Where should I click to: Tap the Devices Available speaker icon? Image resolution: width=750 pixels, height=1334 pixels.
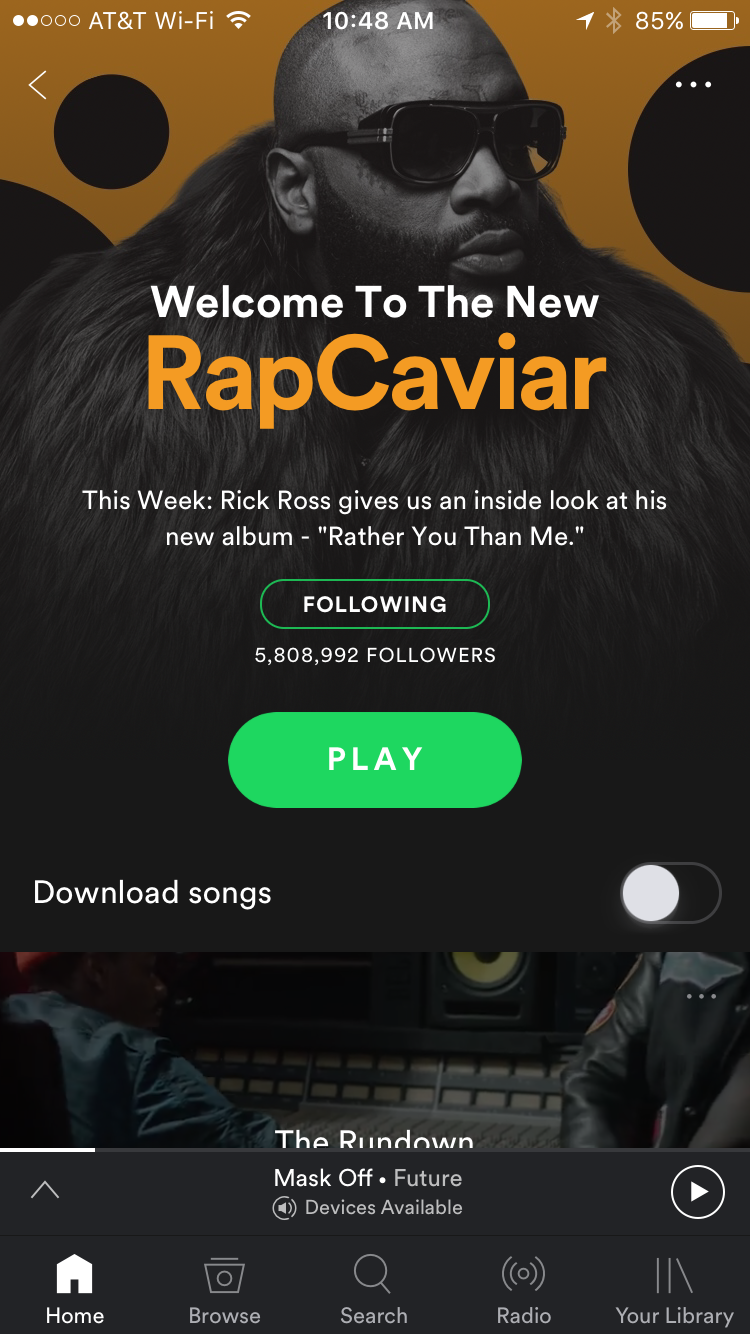(285, 1208)
